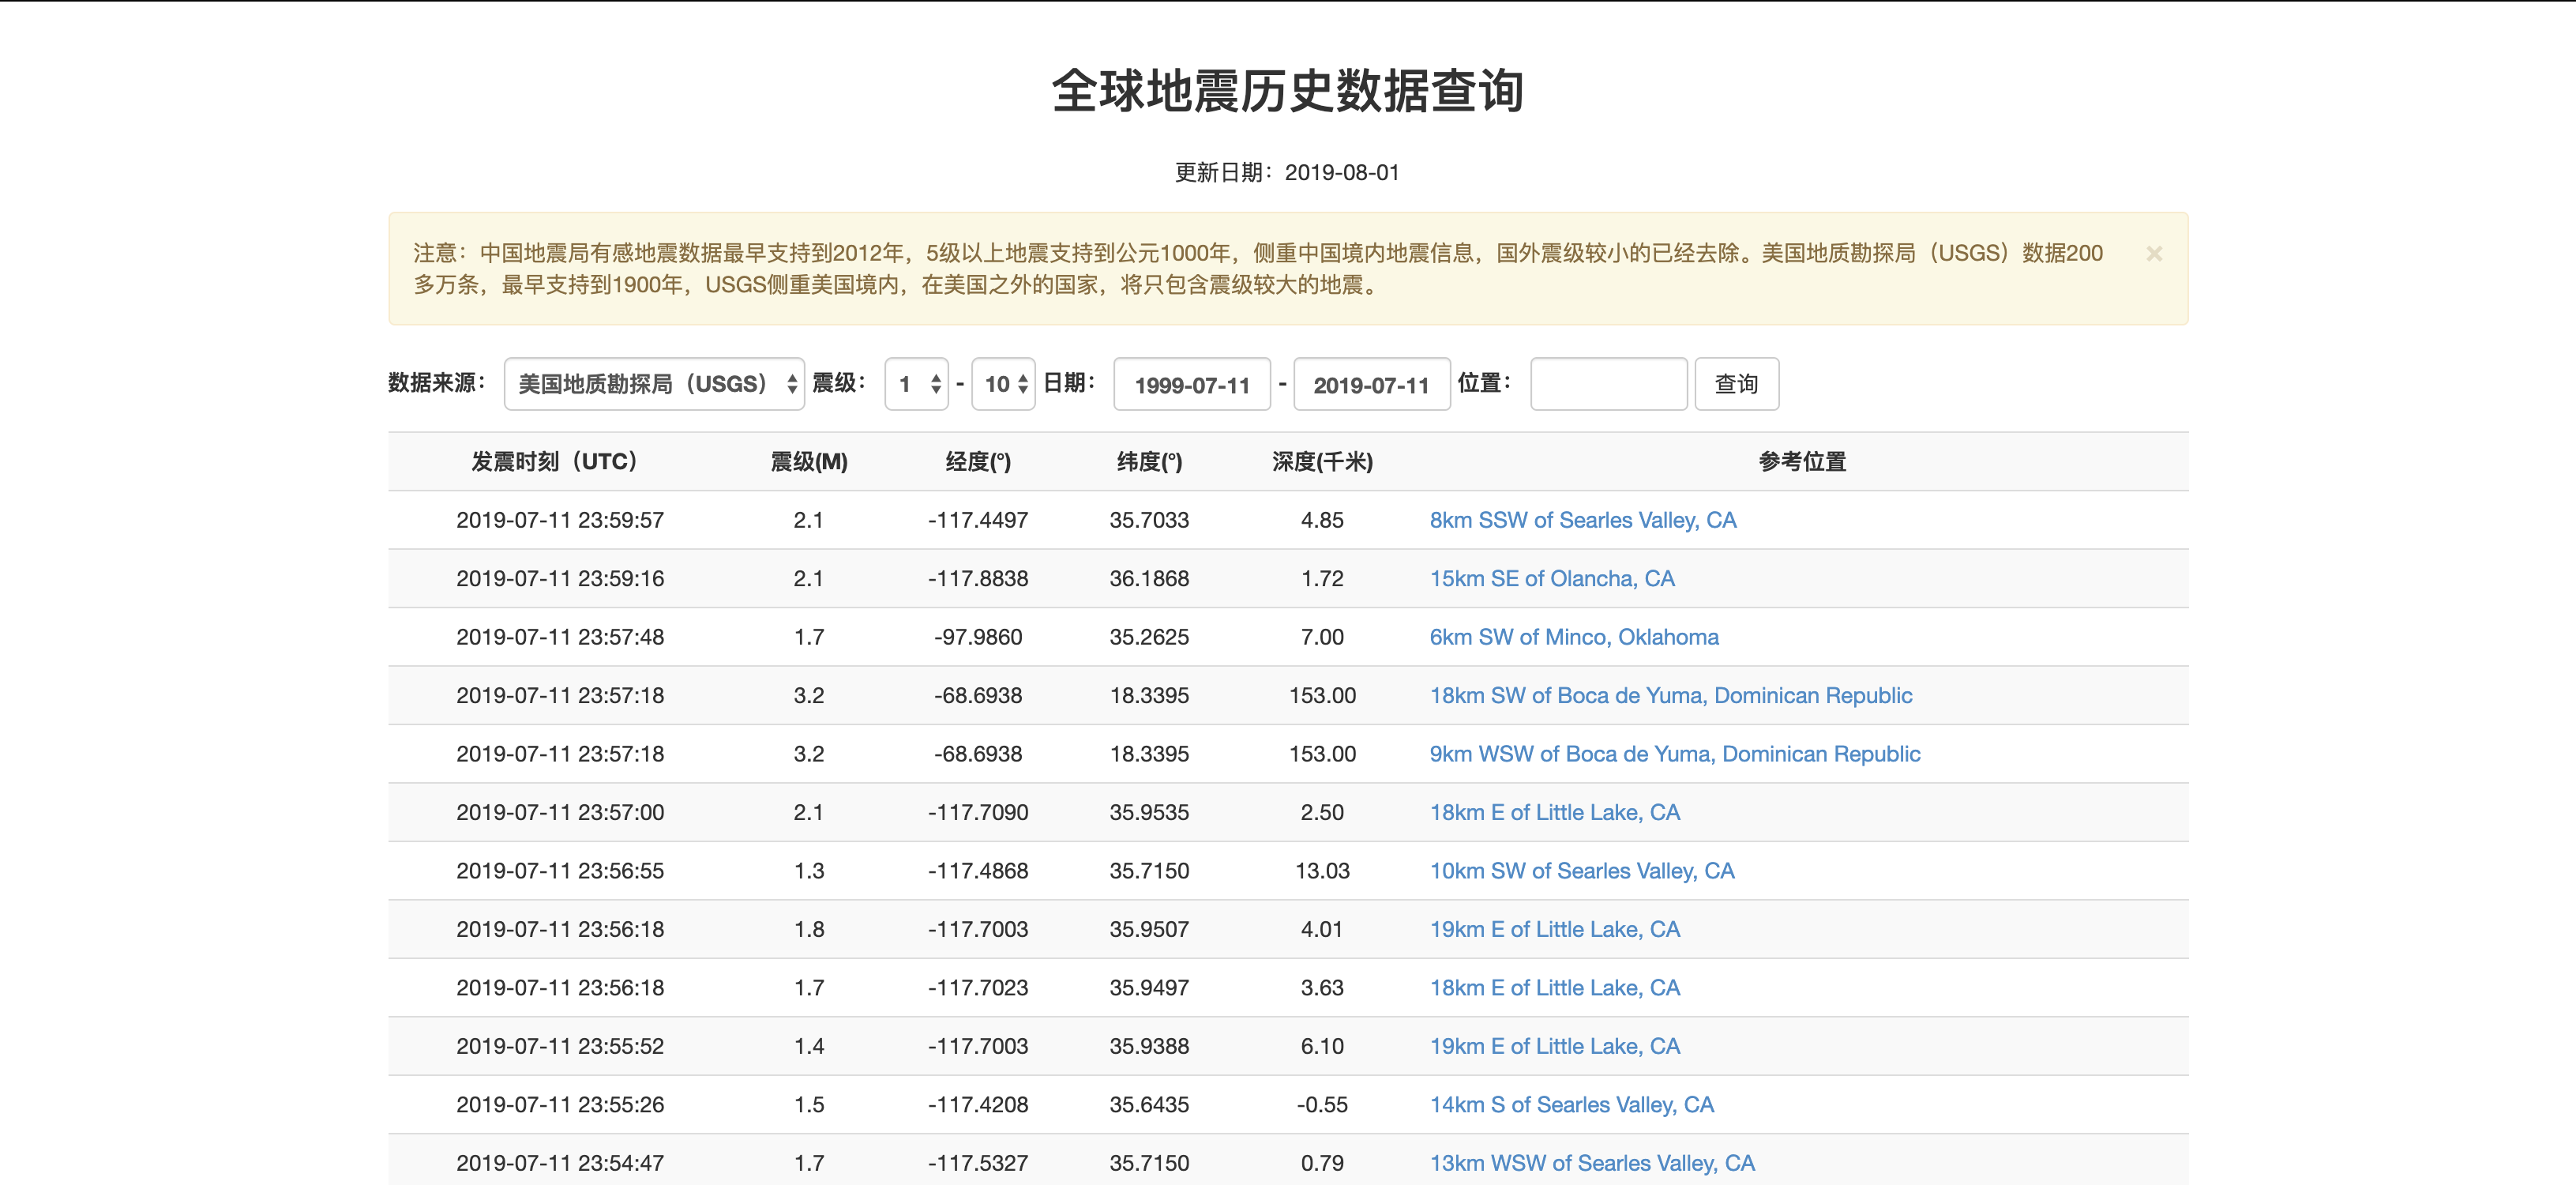The image size is (2576, 1185).
Task: Click magnitude 1.3 in the 23:56:55 row
Action: (809, 871)
